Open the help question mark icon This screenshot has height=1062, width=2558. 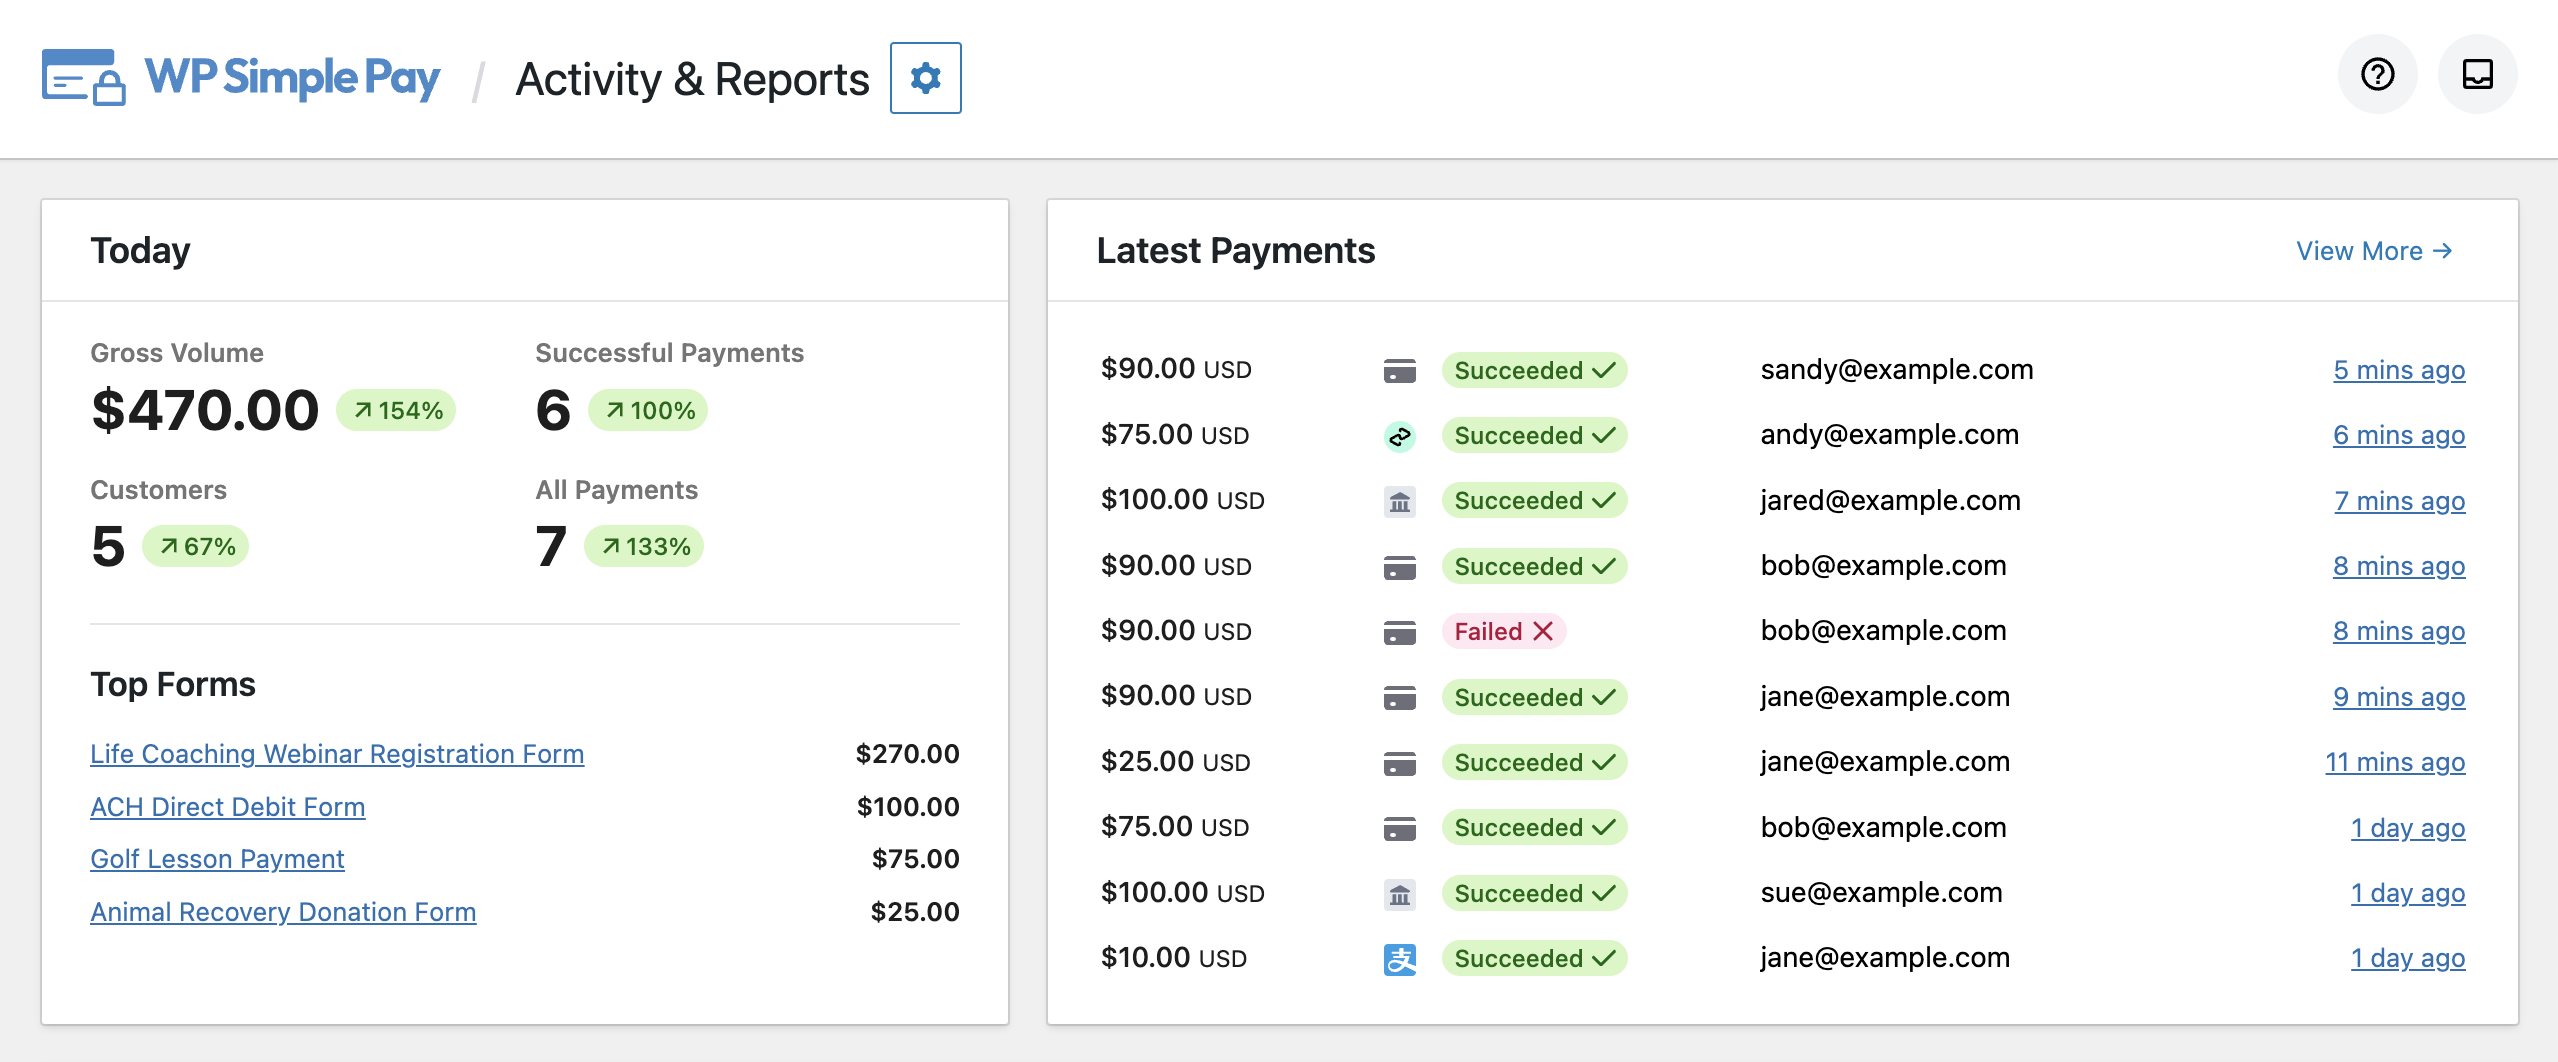coord(2378,74)
